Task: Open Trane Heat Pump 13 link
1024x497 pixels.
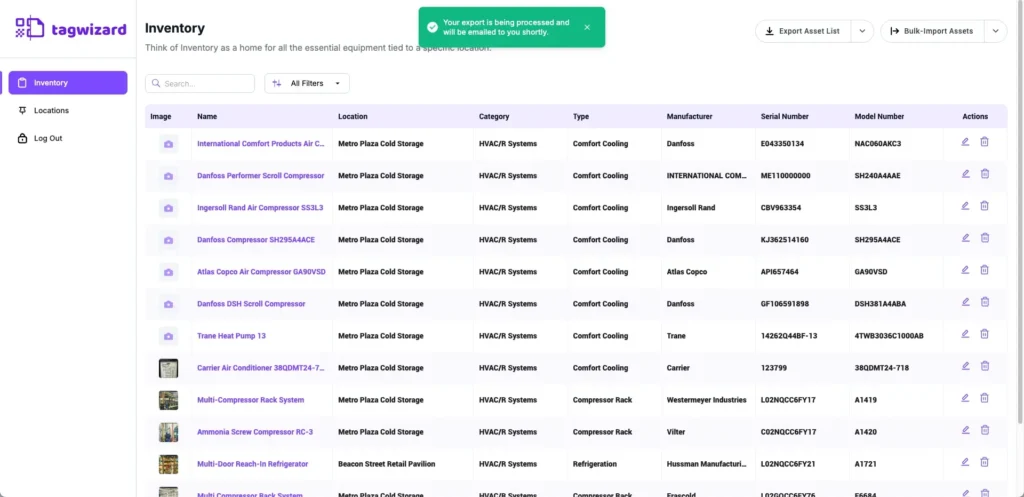Action: pyautogui.click(x=231, y=336)
